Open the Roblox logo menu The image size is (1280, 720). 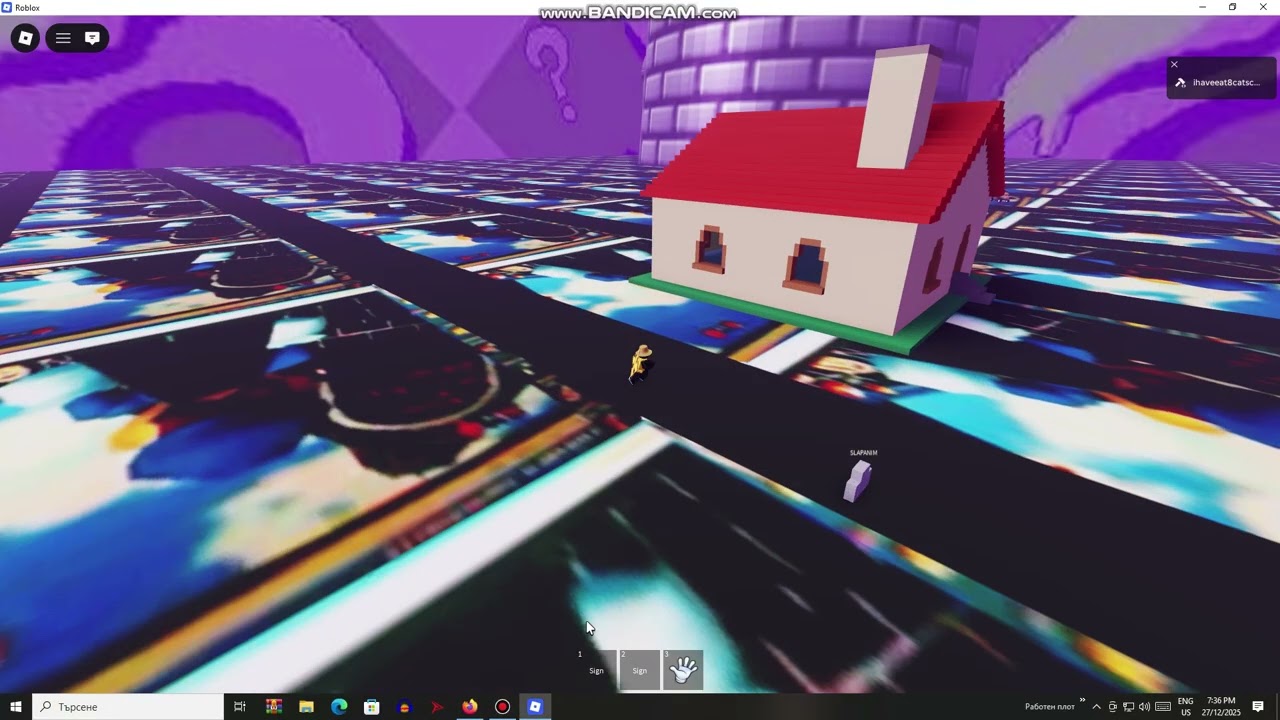tap(25, 38)
